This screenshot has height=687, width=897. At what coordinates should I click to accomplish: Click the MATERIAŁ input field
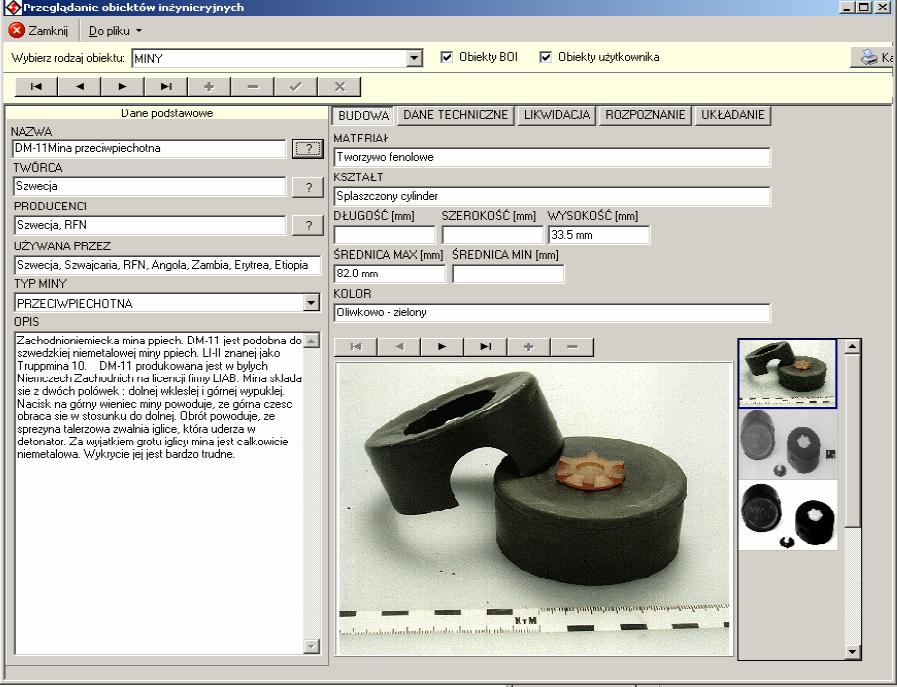pos(552,157)
